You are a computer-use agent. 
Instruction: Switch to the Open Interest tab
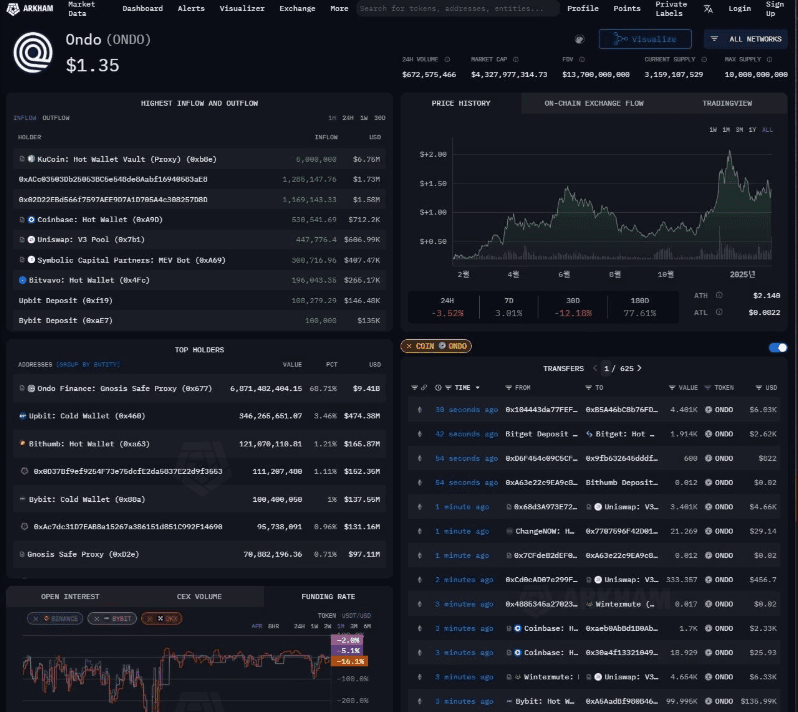tap(69, 596)
